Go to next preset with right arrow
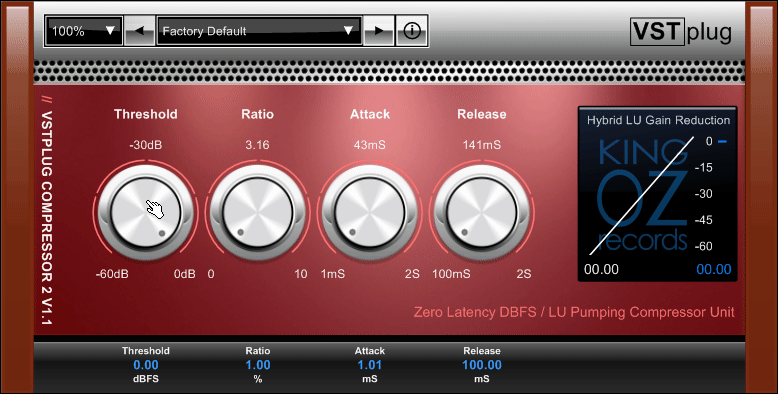 coord(379,31)
